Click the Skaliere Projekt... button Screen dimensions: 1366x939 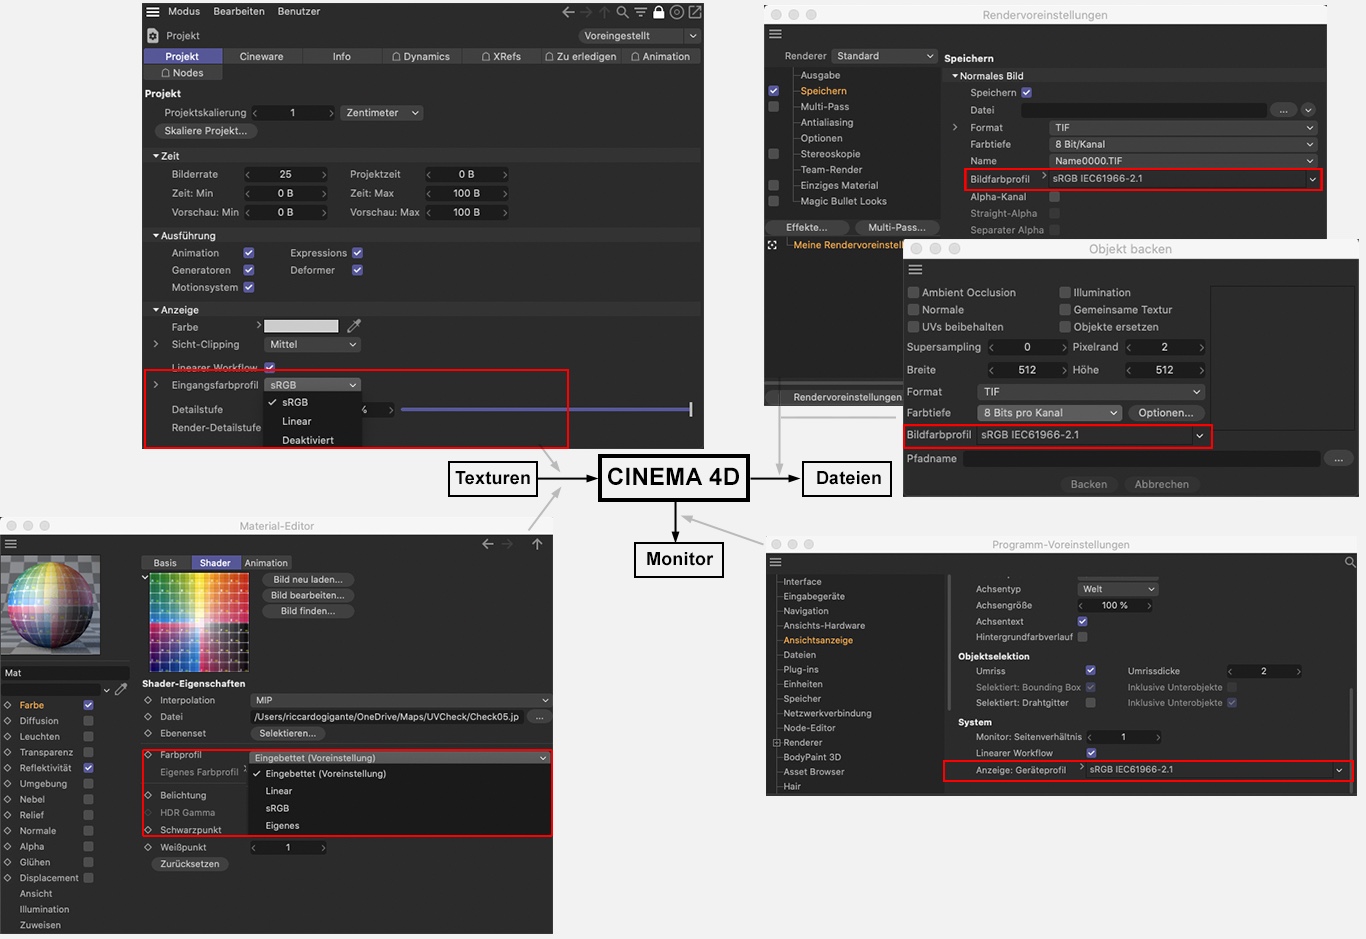tap(205, 131)
